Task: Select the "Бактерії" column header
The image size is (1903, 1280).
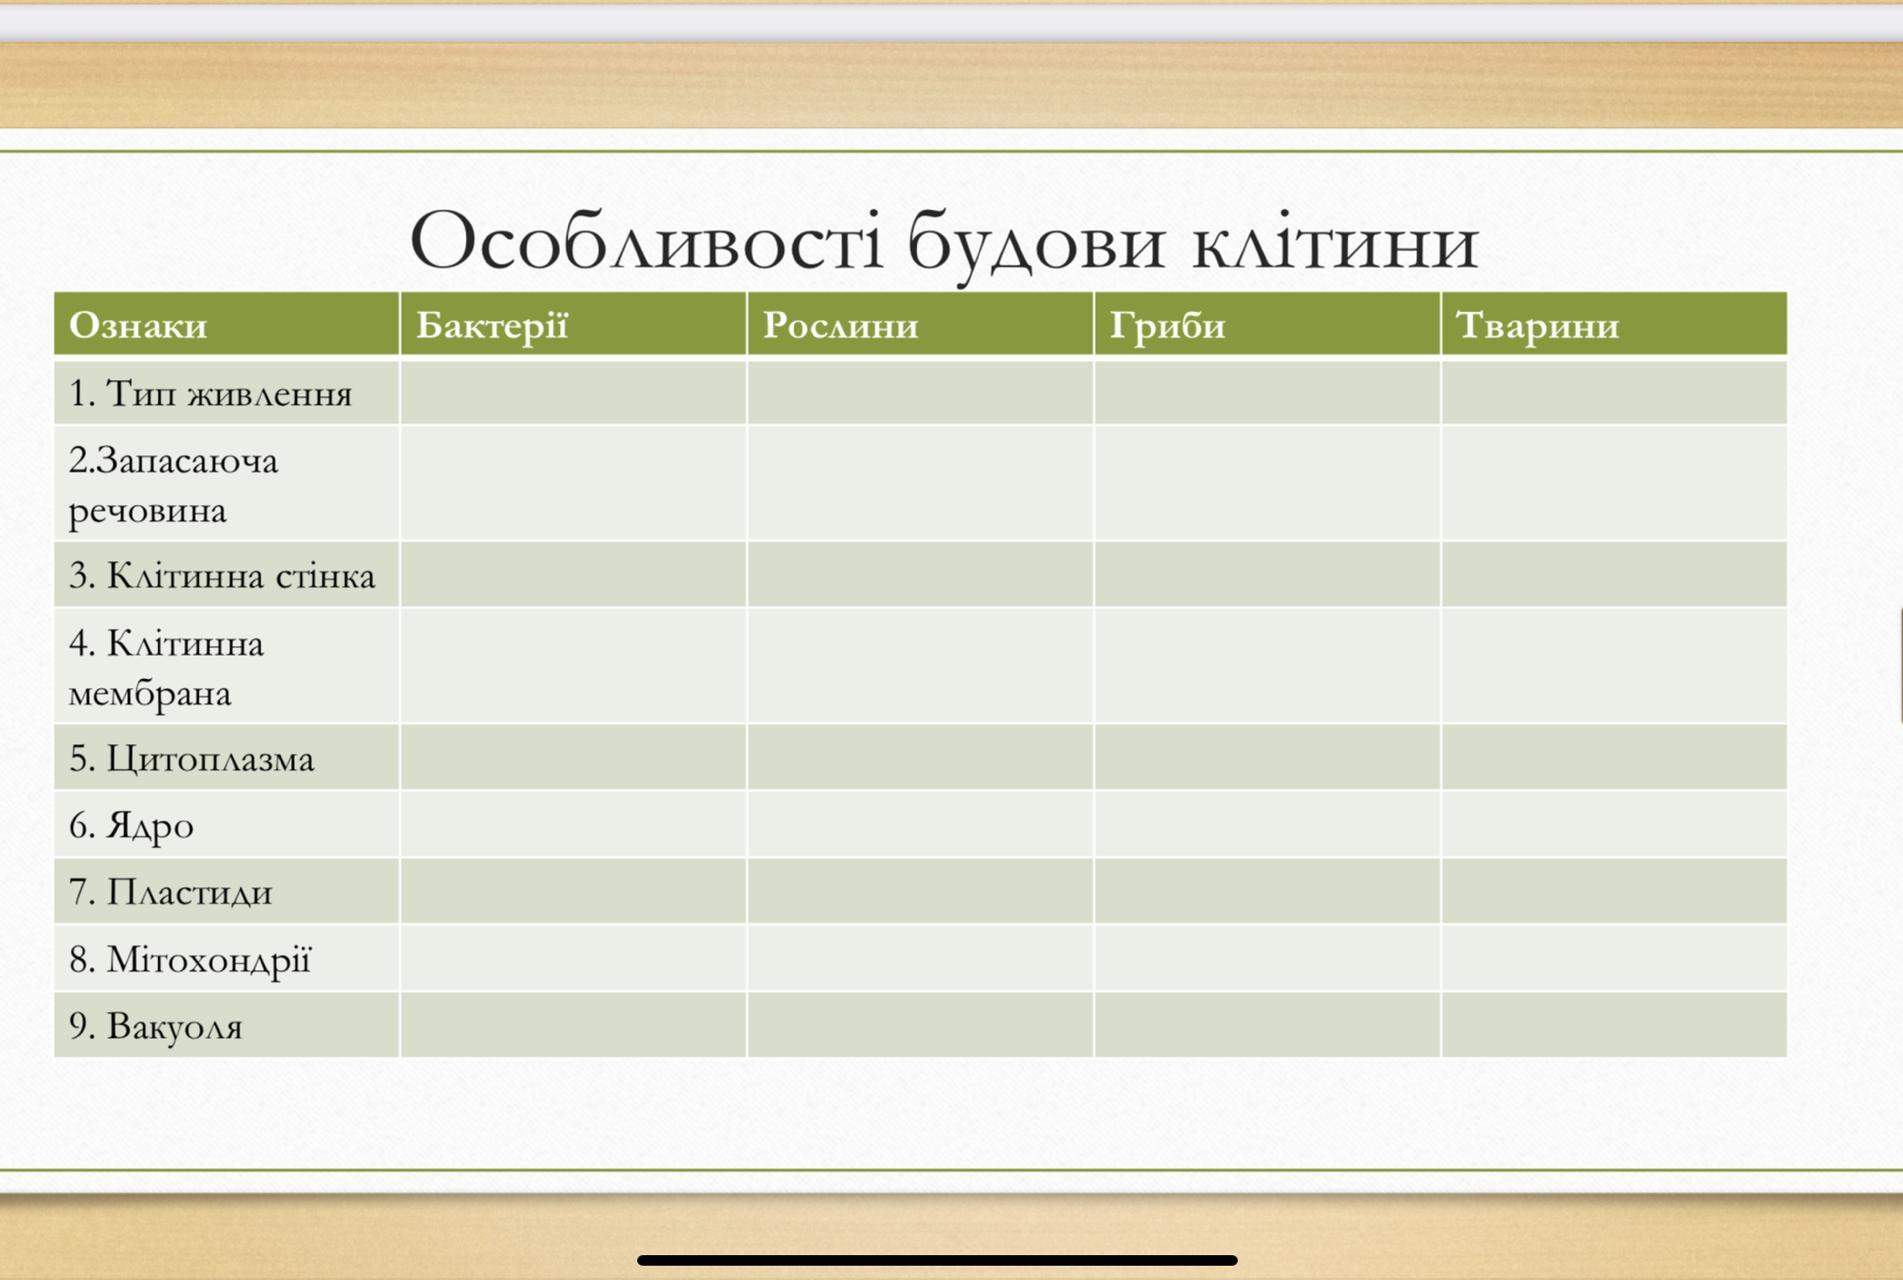Action: click(573, 324)
